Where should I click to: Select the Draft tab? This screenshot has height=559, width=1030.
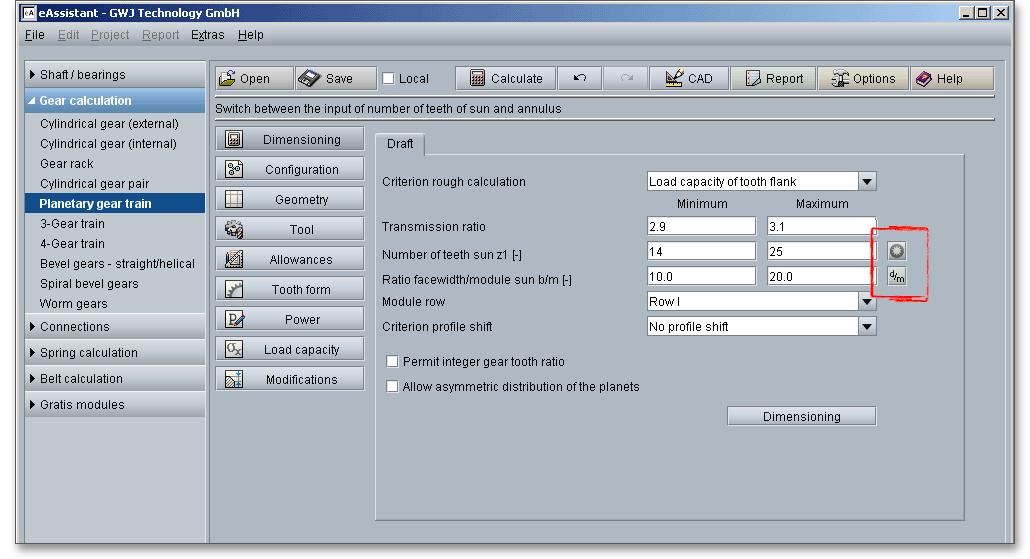pos(400,144)
